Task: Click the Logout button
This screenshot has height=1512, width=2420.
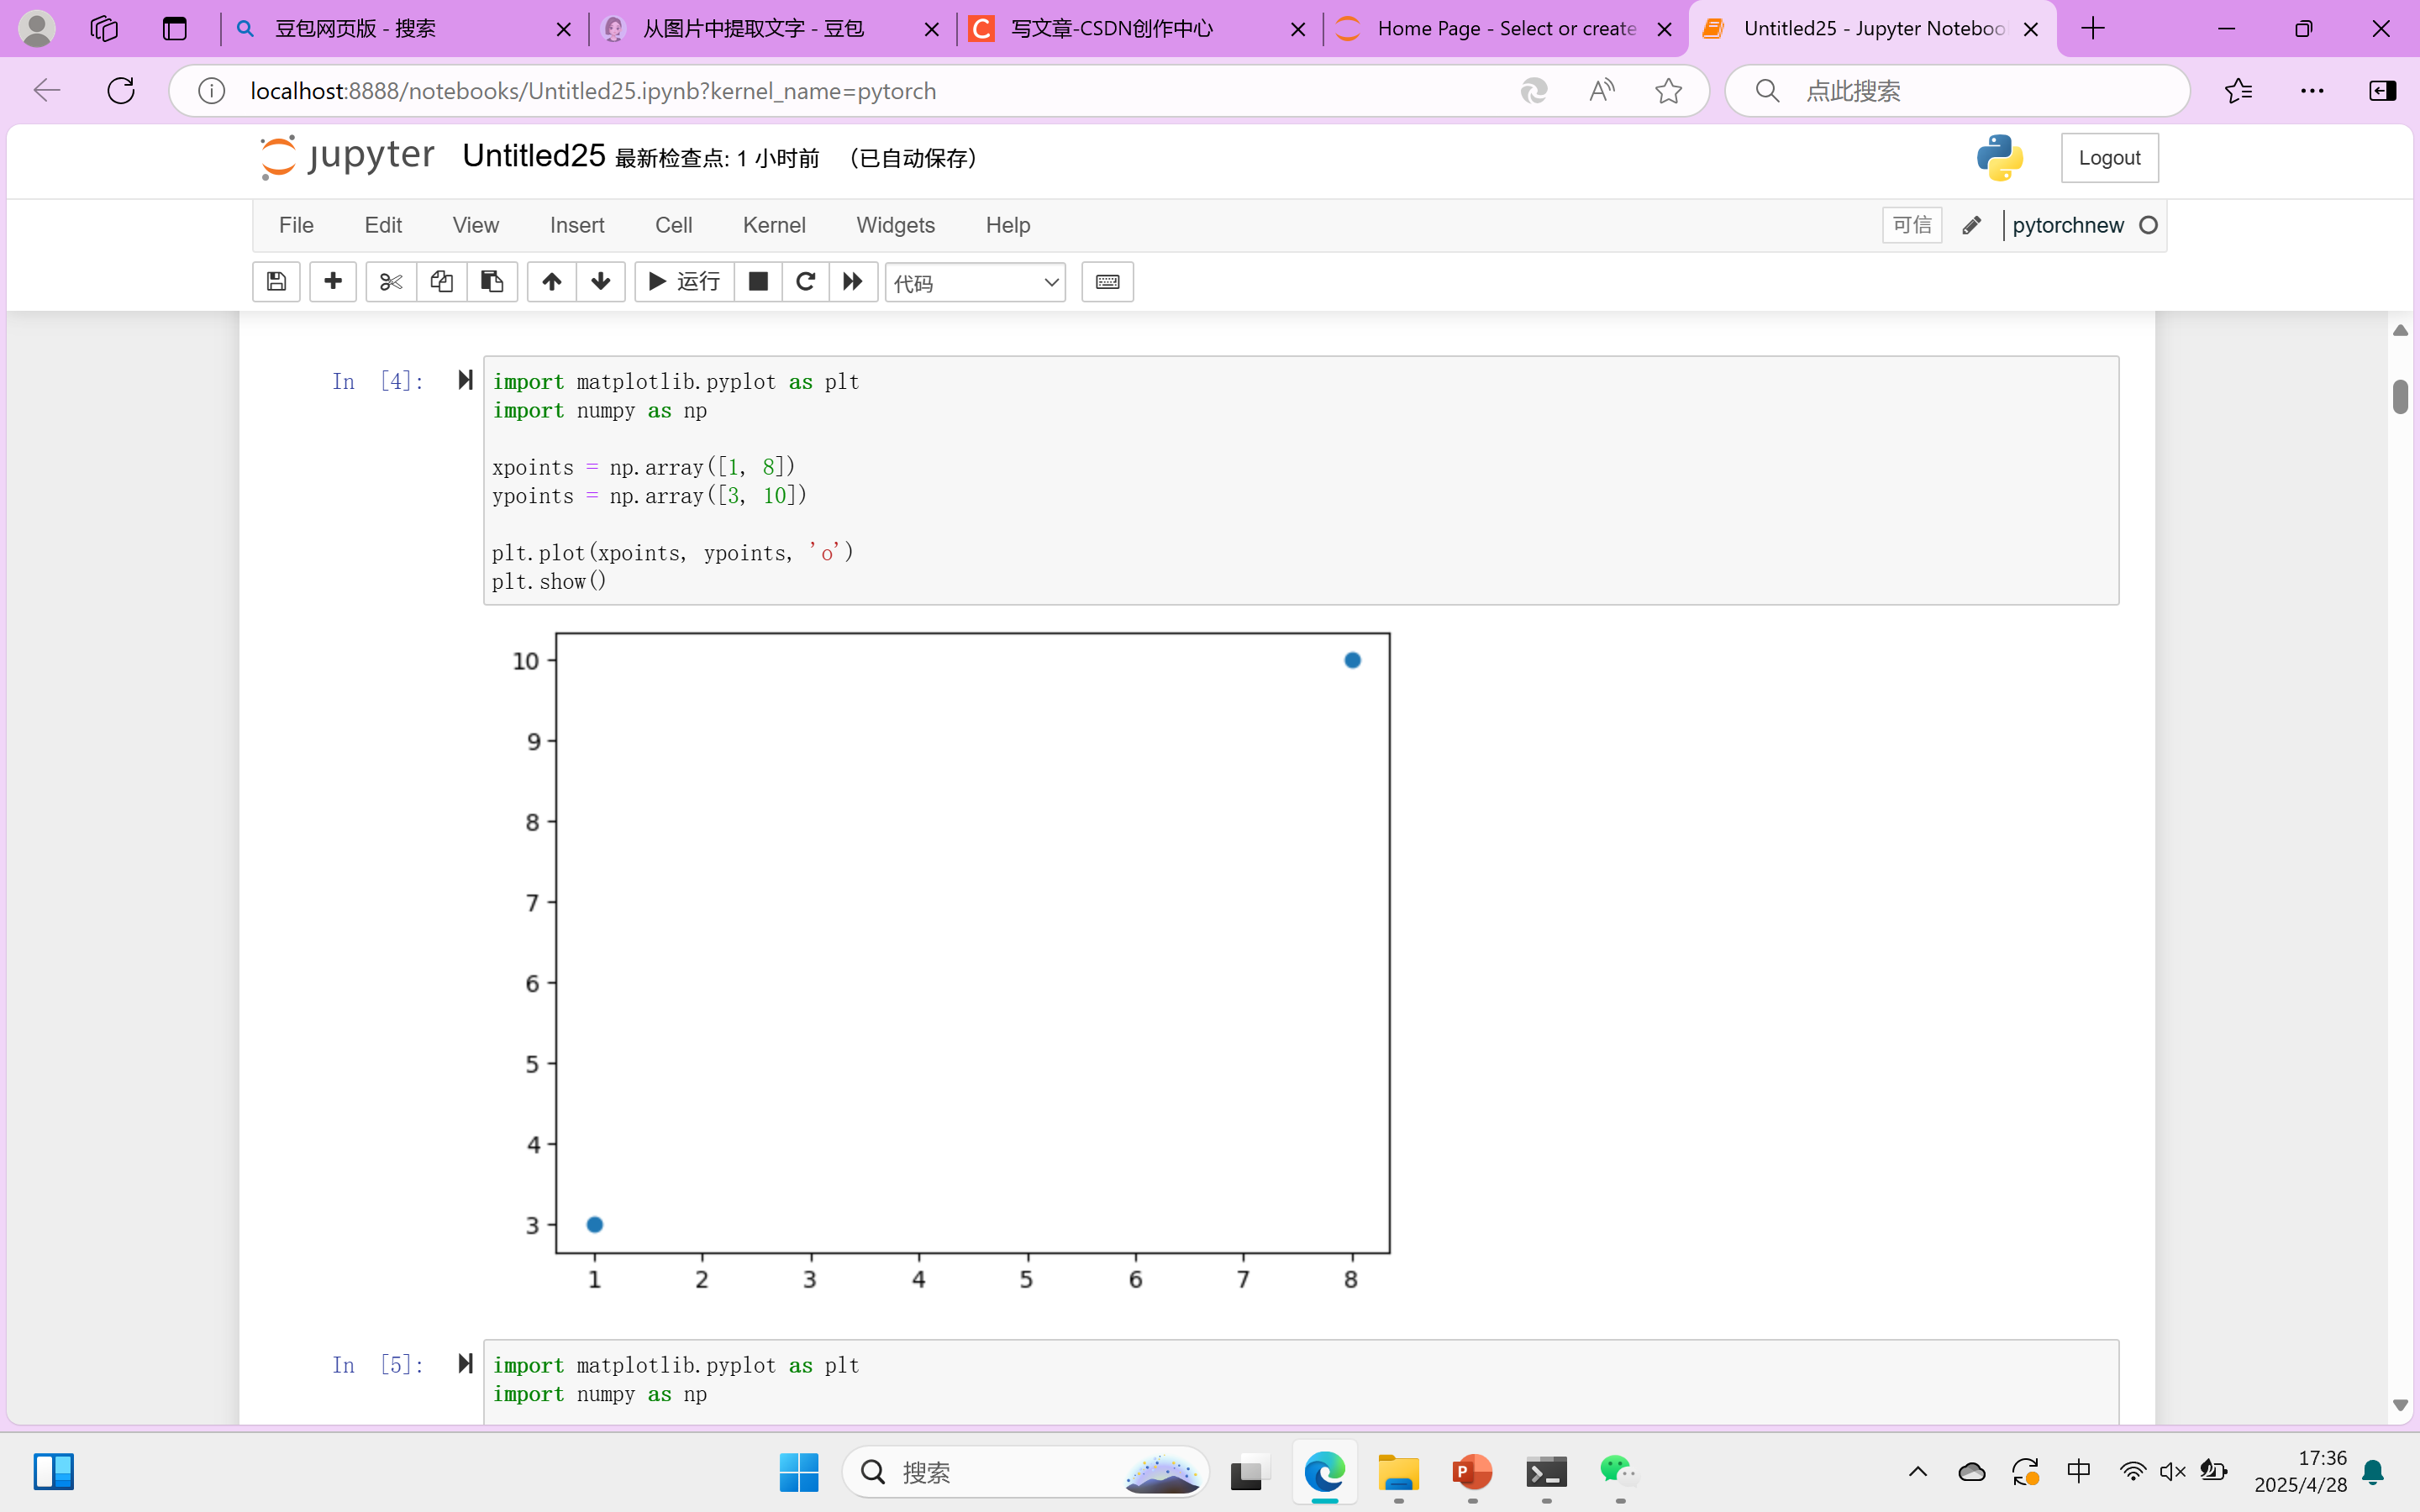Action: click(x=2109, y=158)
